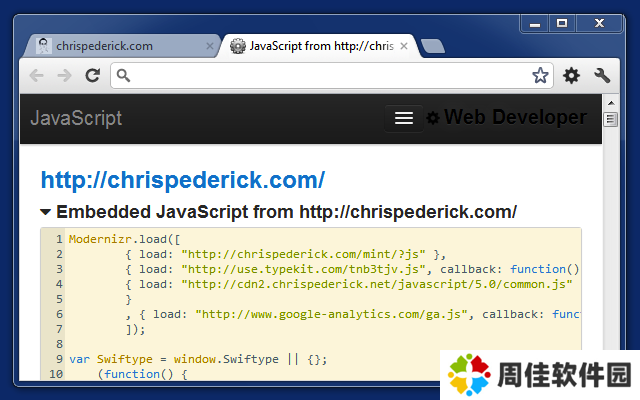Click the favicon of chrispederick.com tab
This screenshot has width=640, height=400.
point(44,46)
